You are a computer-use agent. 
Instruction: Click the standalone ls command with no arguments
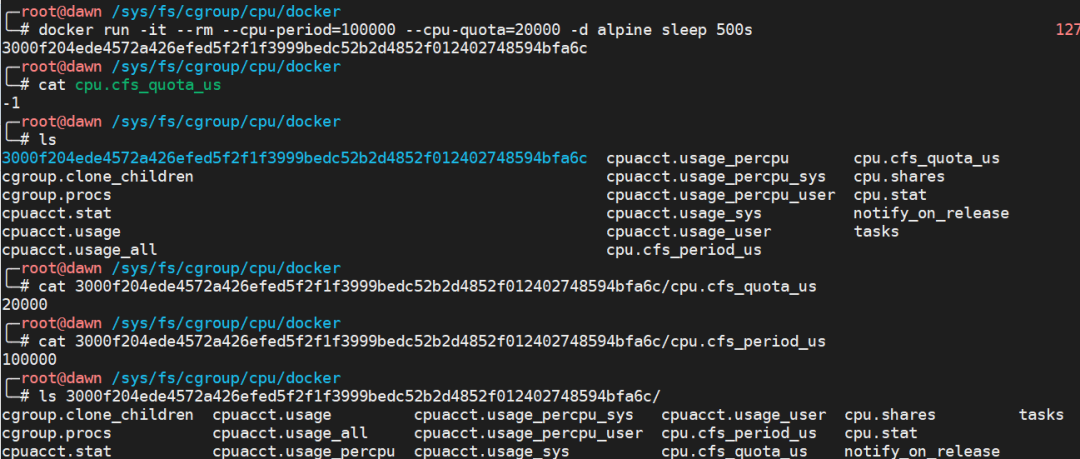coord(47,140)
